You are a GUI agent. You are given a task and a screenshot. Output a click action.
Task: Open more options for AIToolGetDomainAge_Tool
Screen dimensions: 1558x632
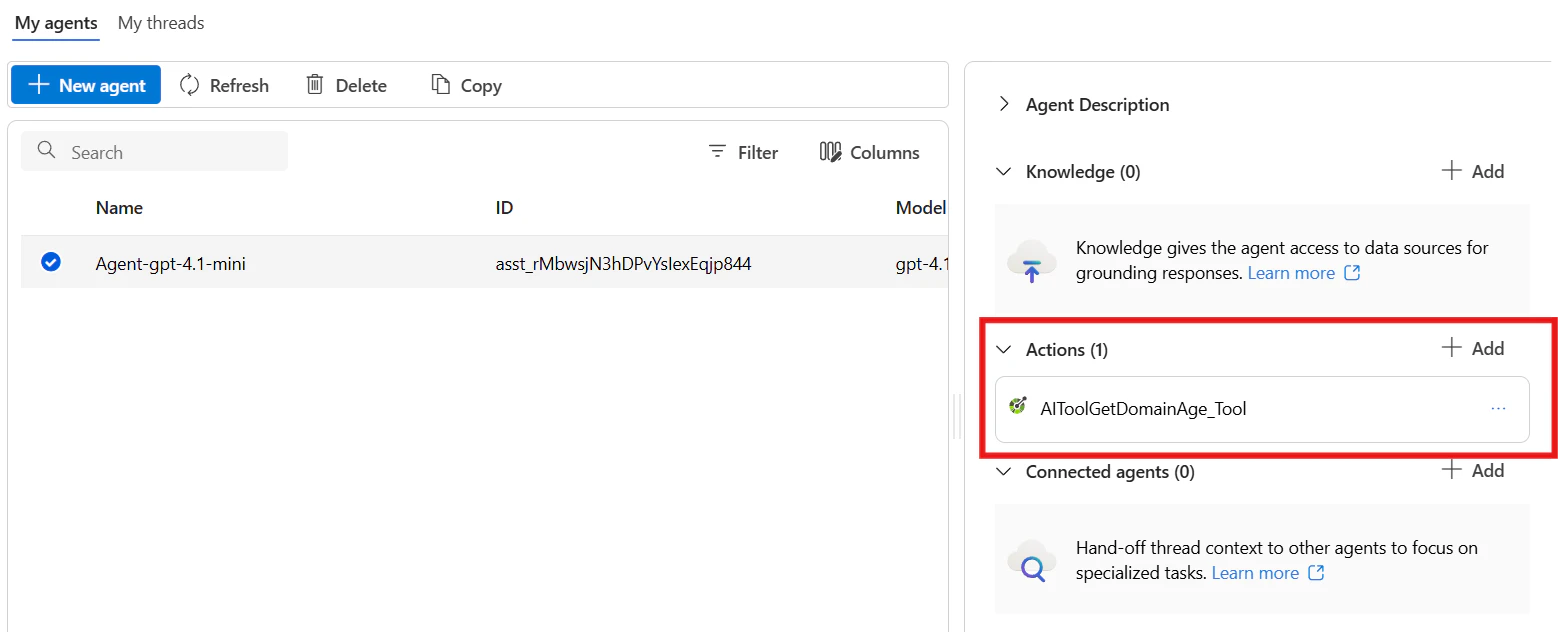[x=1498, y=408]
